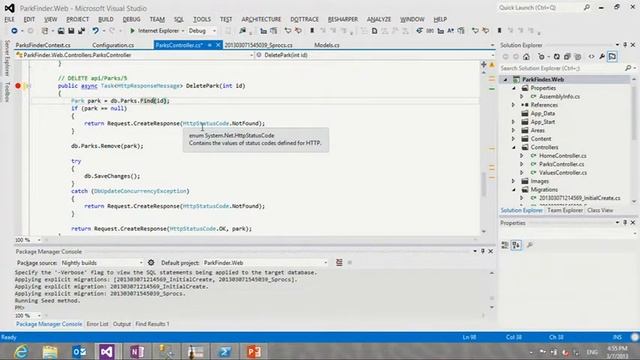Viewport: 640px width, 360px height.
Task: Click the Open File toolbar icon
Action: (x=61, y=31)
